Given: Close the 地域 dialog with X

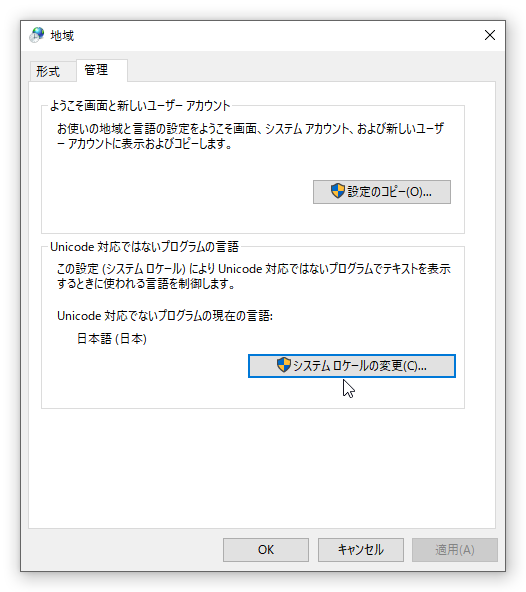Looking at the screenshot, I should (x=490, y=35).
